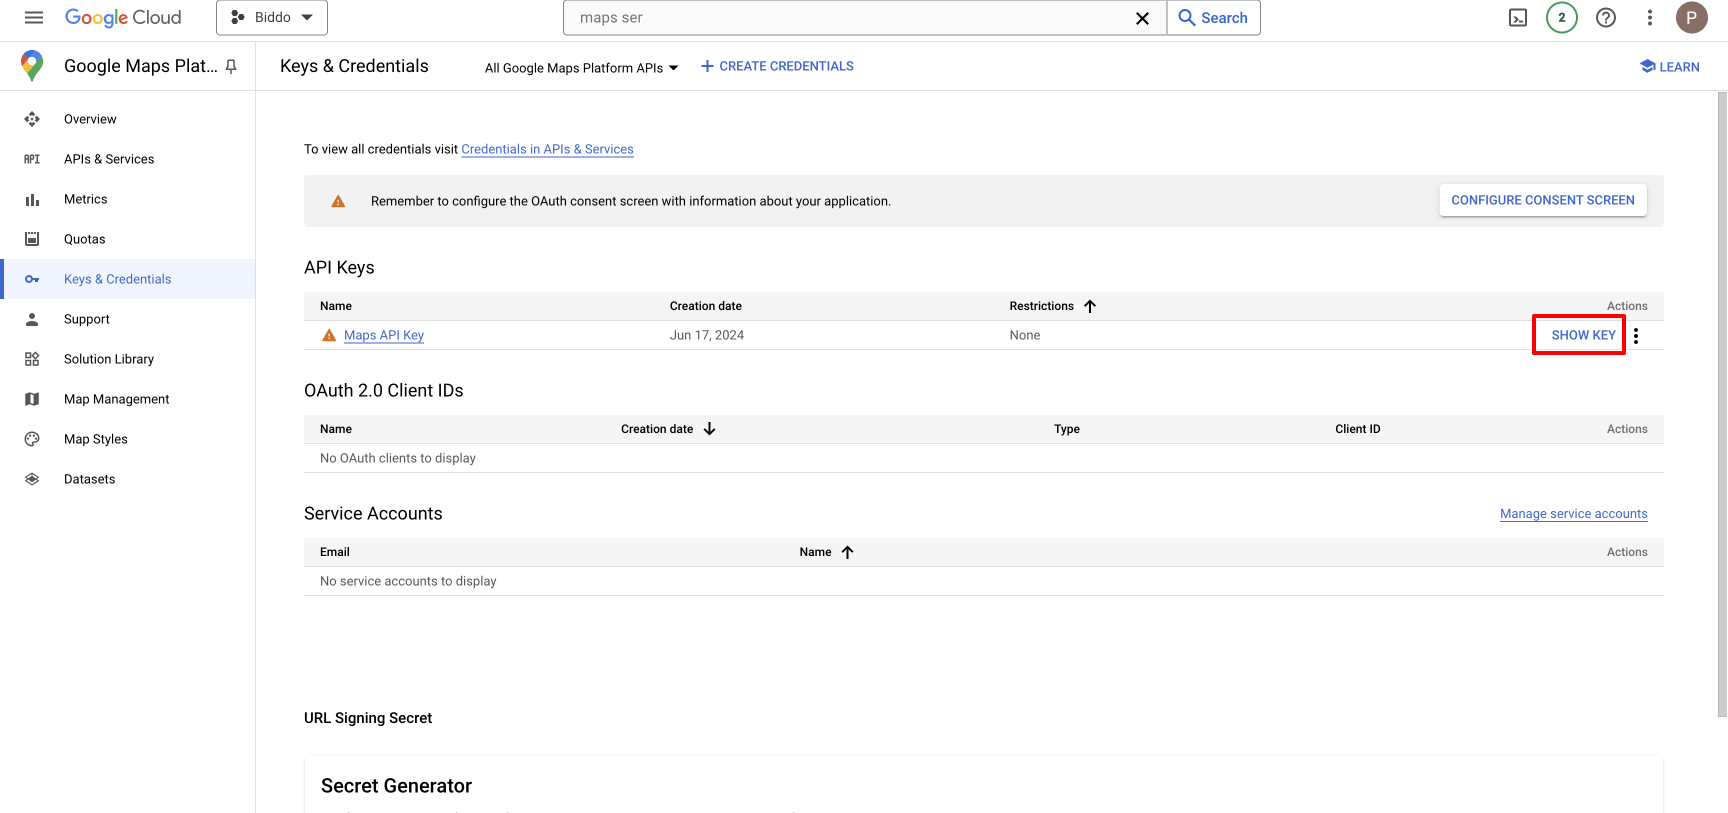Activate Cloud Shell terminal icon
Viewport: 1728px width, 813px height.
click(1518, 18)
